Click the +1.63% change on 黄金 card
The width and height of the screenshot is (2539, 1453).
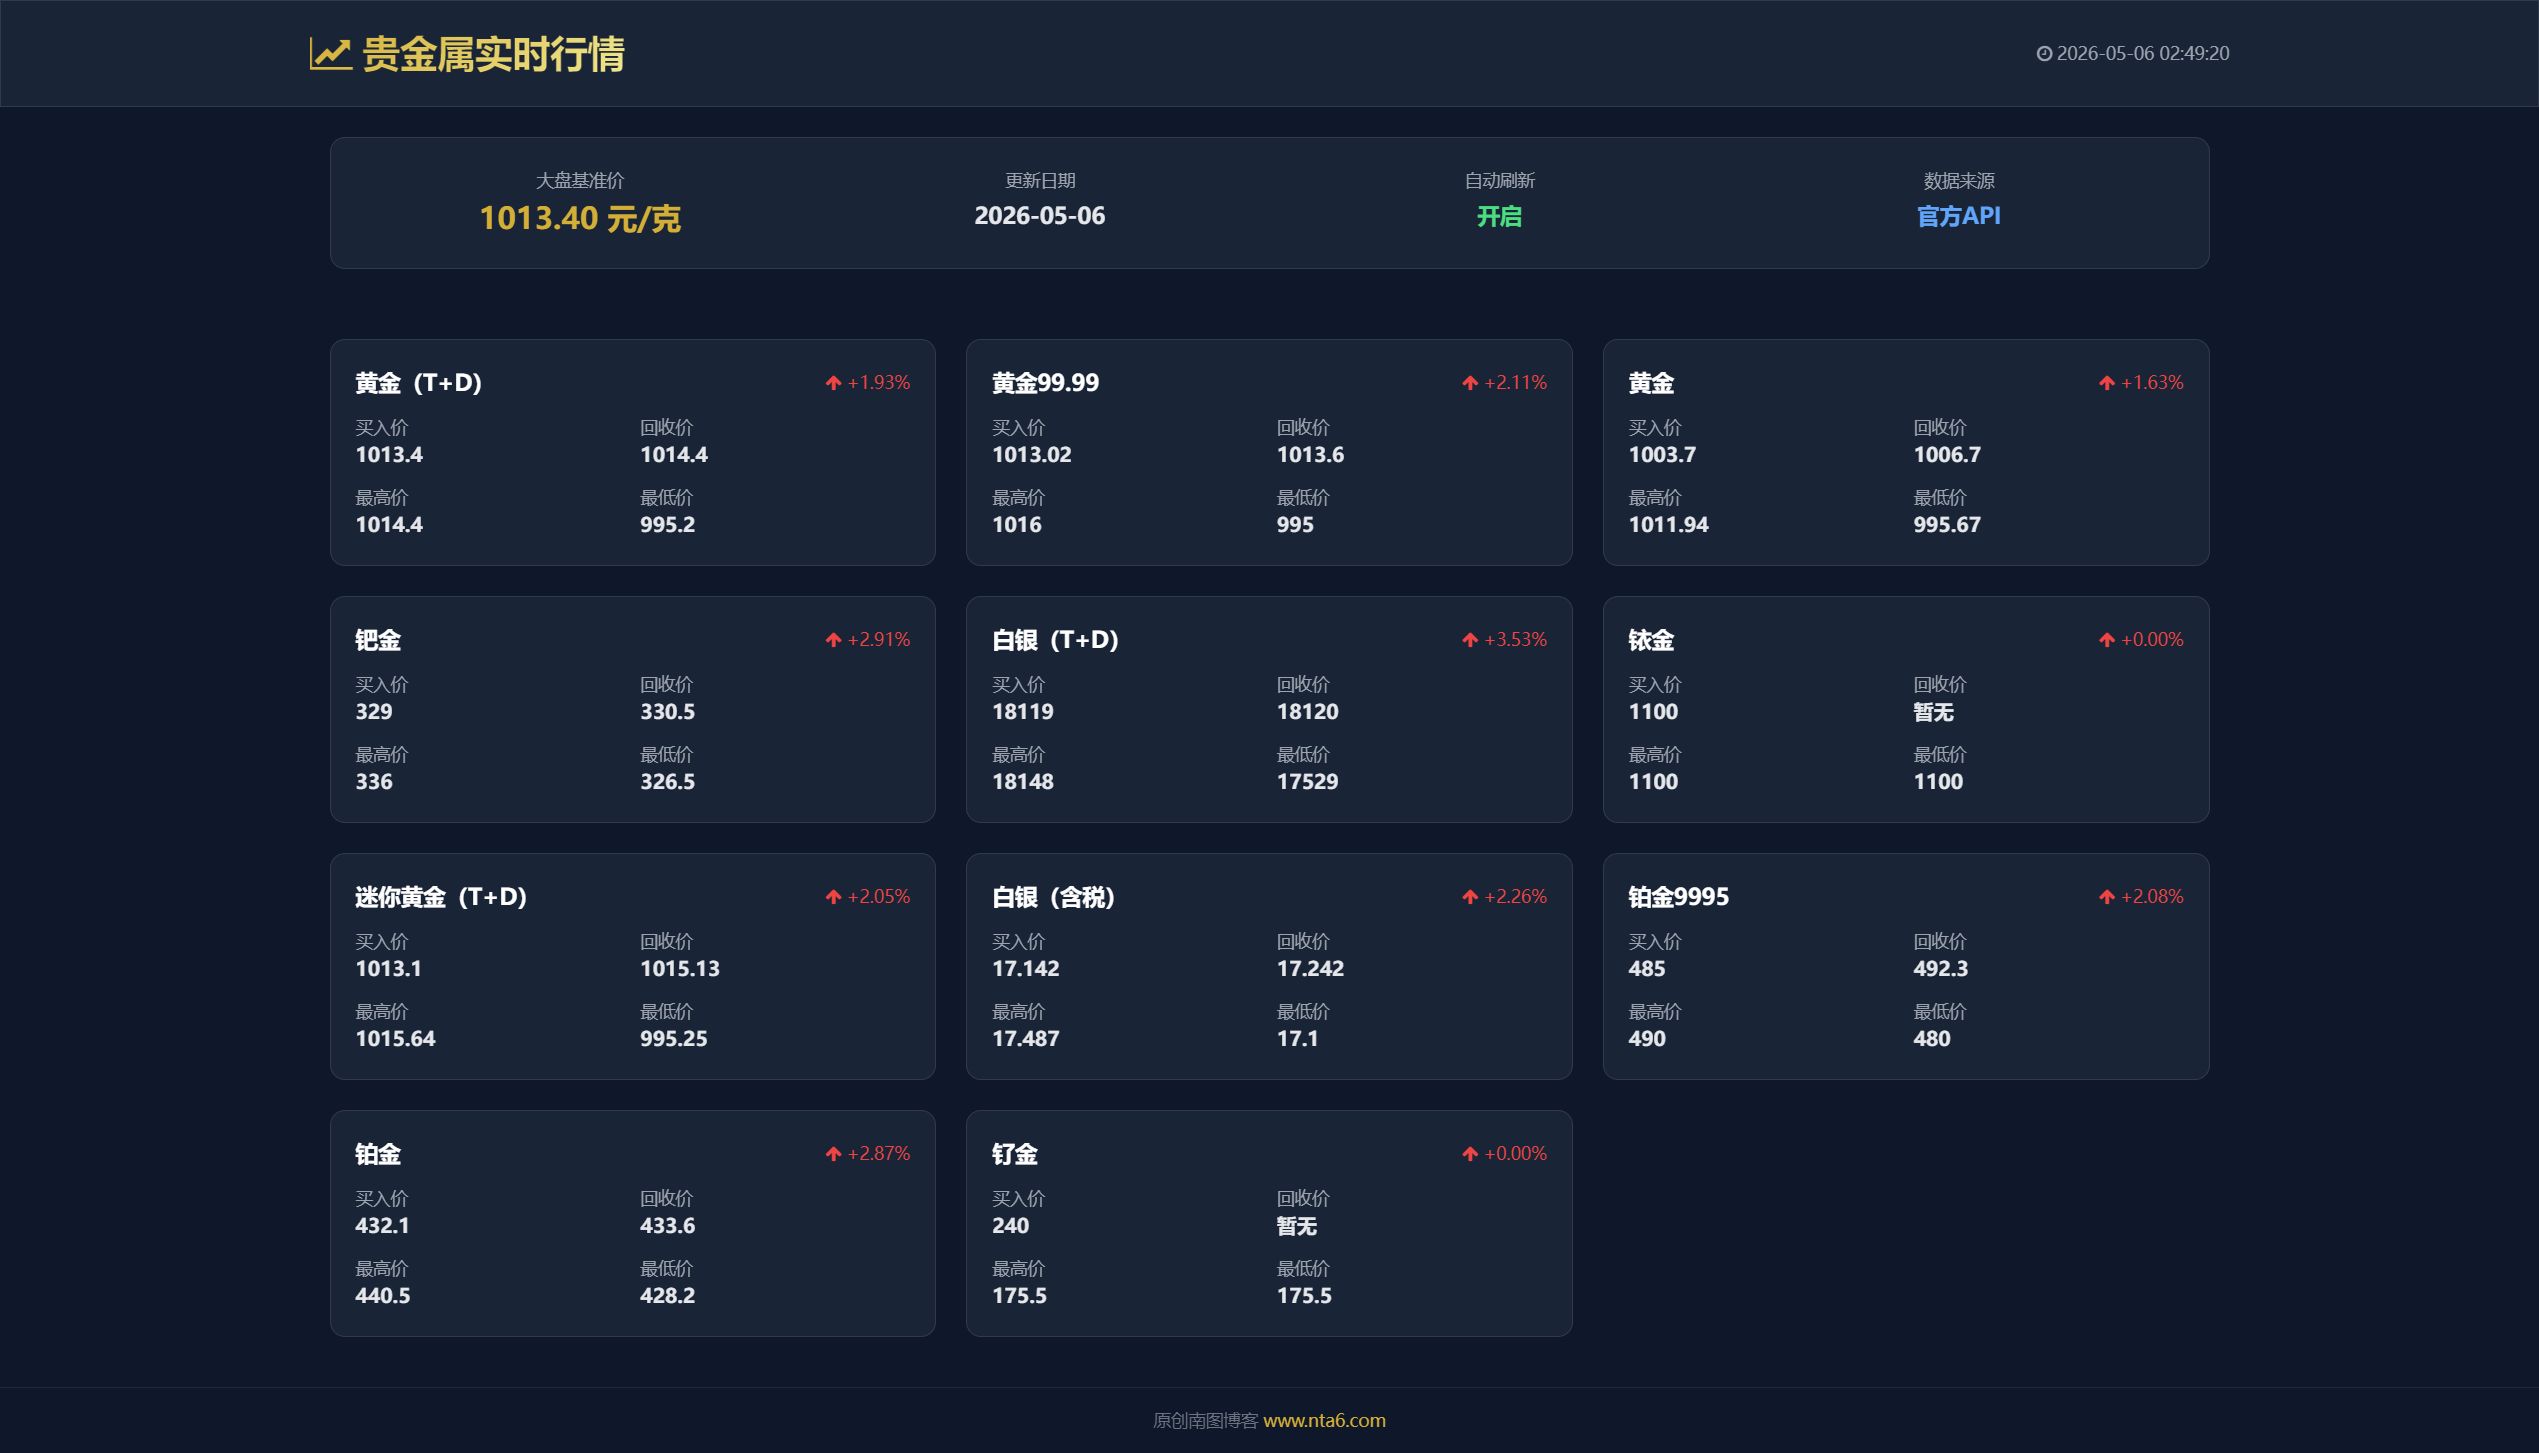[x=2152, y=383]
